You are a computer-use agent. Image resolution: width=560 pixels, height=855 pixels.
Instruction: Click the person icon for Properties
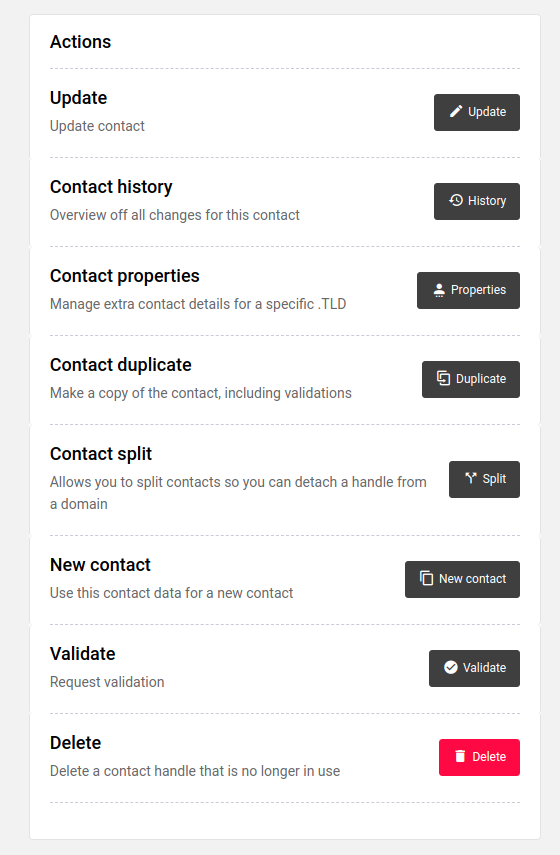(439, 290)
